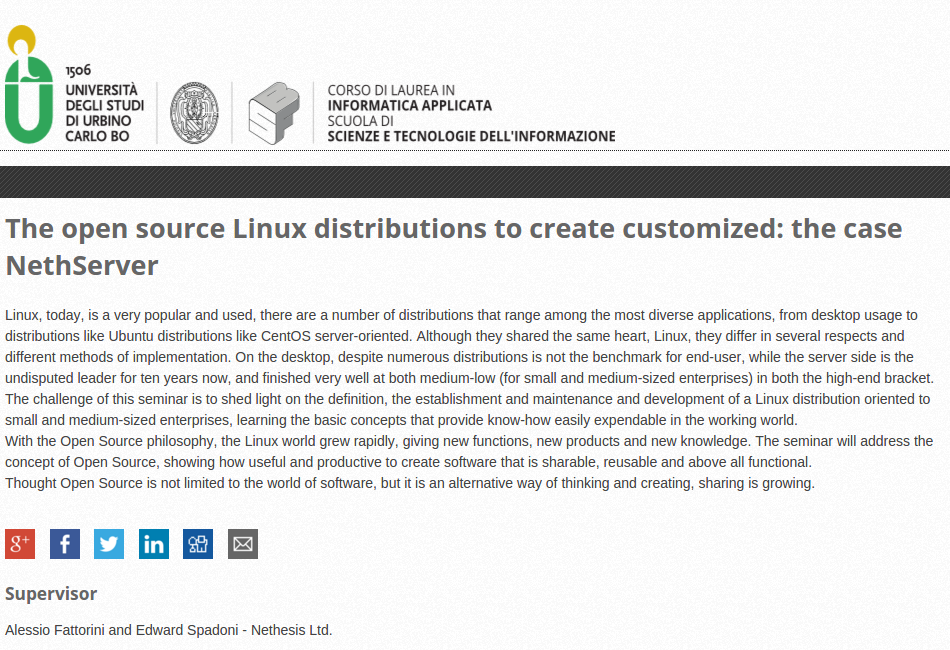Image resolution: width=950 pixels, height=650 pixels.
Task: Share the page by email envelope icon
Action: point(243,543)
